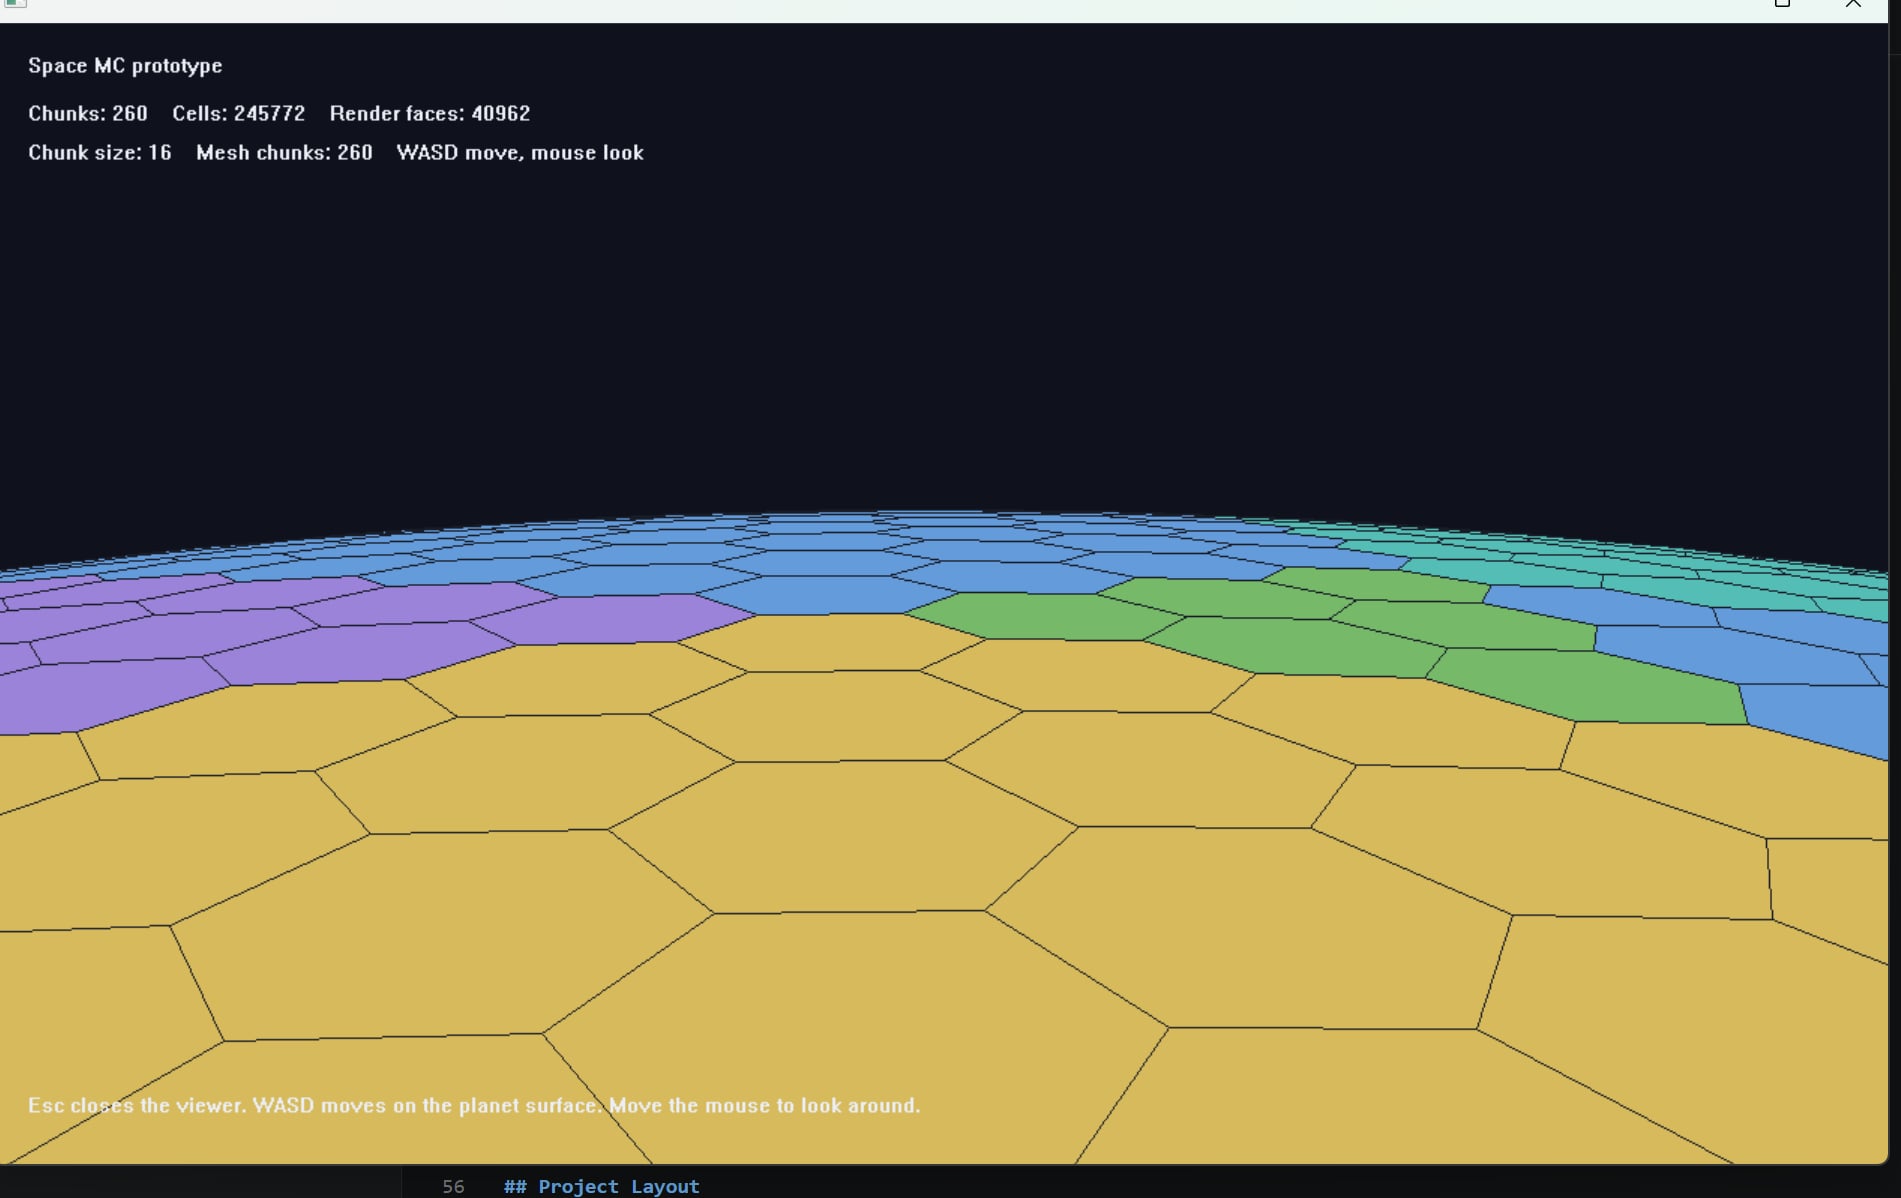The width and height of the screenshot is (1901, 1198).
Task: Click the Cells: 245772 counter
Action: coord(238,113)
